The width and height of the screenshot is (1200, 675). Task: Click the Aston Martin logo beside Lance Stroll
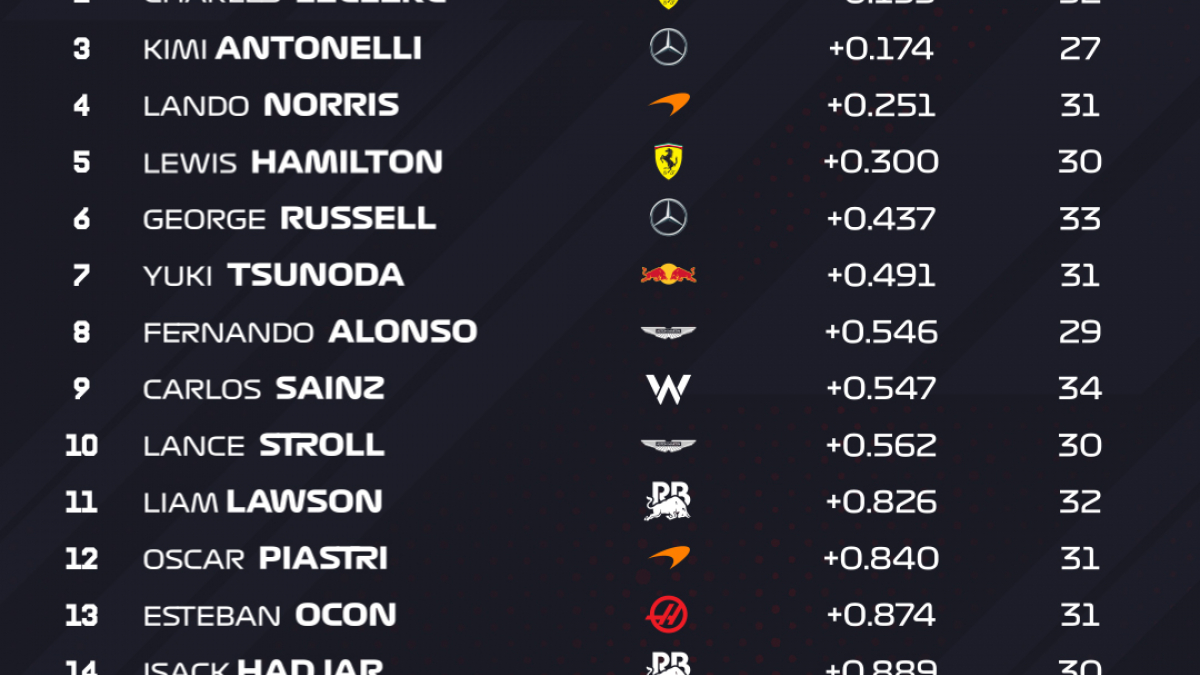(668, 445)
